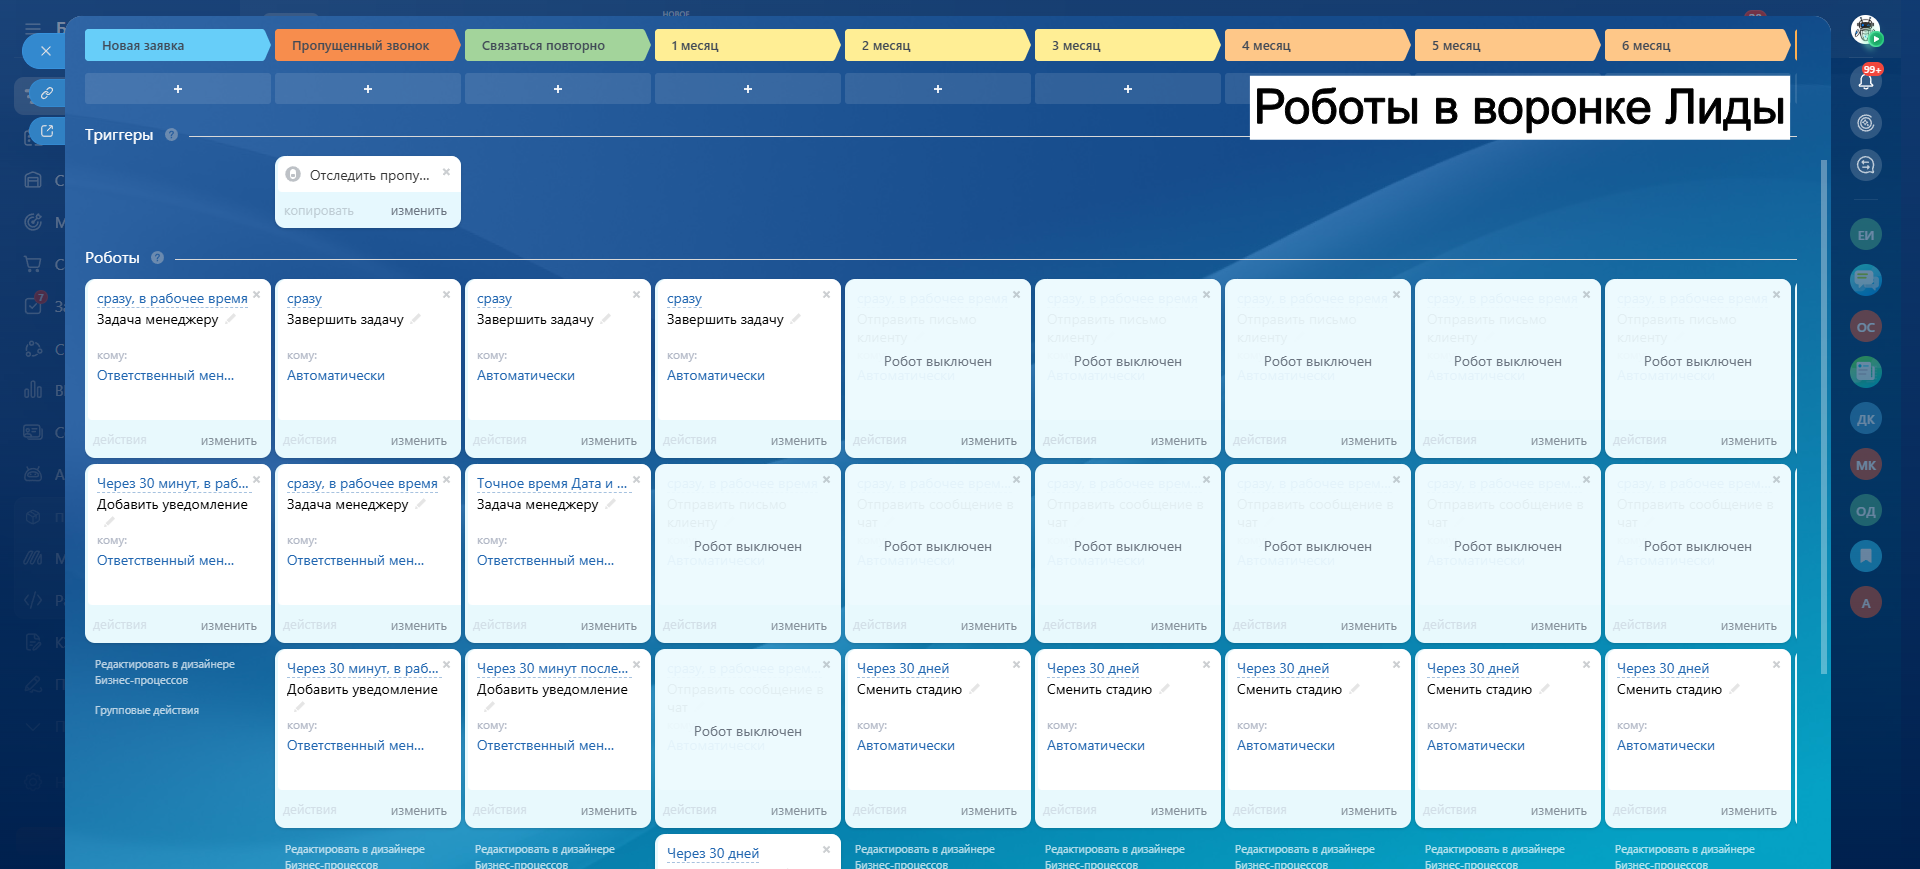The height and width of the screenshot is (869, 1920).
Task: Remove the 'Через 30 минут после...' robot
Action: pos(636,665)
